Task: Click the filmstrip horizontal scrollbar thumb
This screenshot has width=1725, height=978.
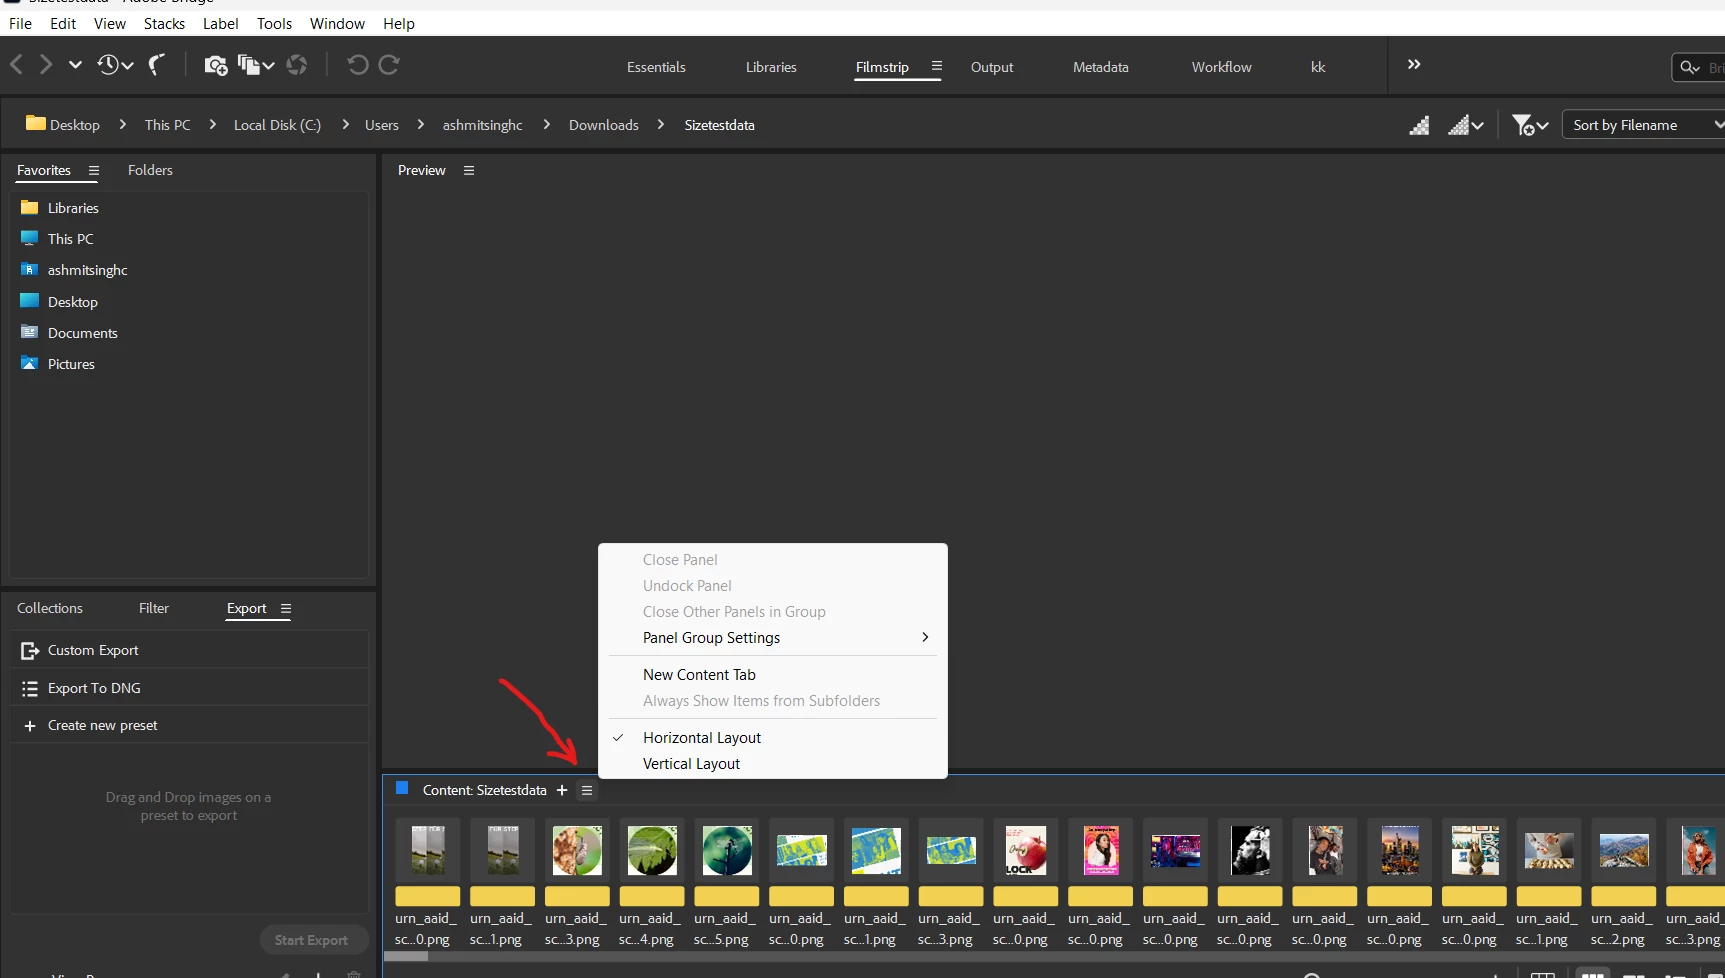Action: (x=406, y=957)
